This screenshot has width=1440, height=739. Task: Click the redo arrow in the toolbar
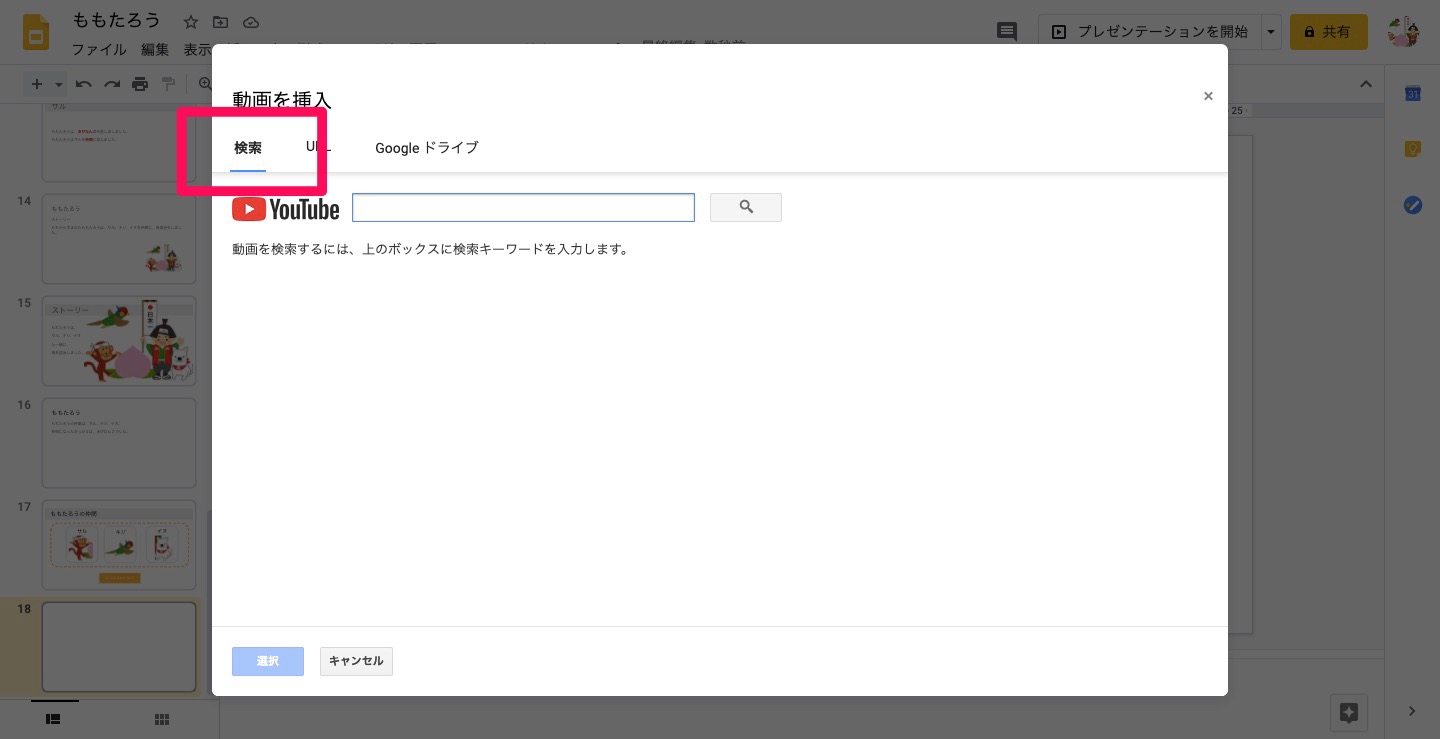click(x=112, y=84)
